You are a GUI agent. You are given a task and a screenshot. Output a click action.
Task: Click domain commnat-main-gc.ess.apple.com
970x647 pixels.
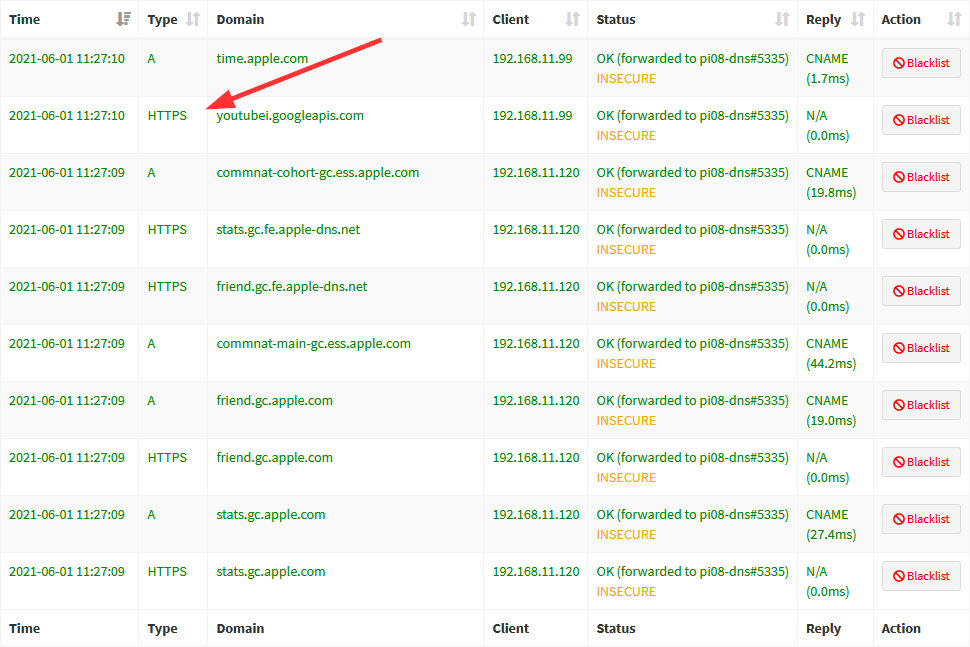314,343
